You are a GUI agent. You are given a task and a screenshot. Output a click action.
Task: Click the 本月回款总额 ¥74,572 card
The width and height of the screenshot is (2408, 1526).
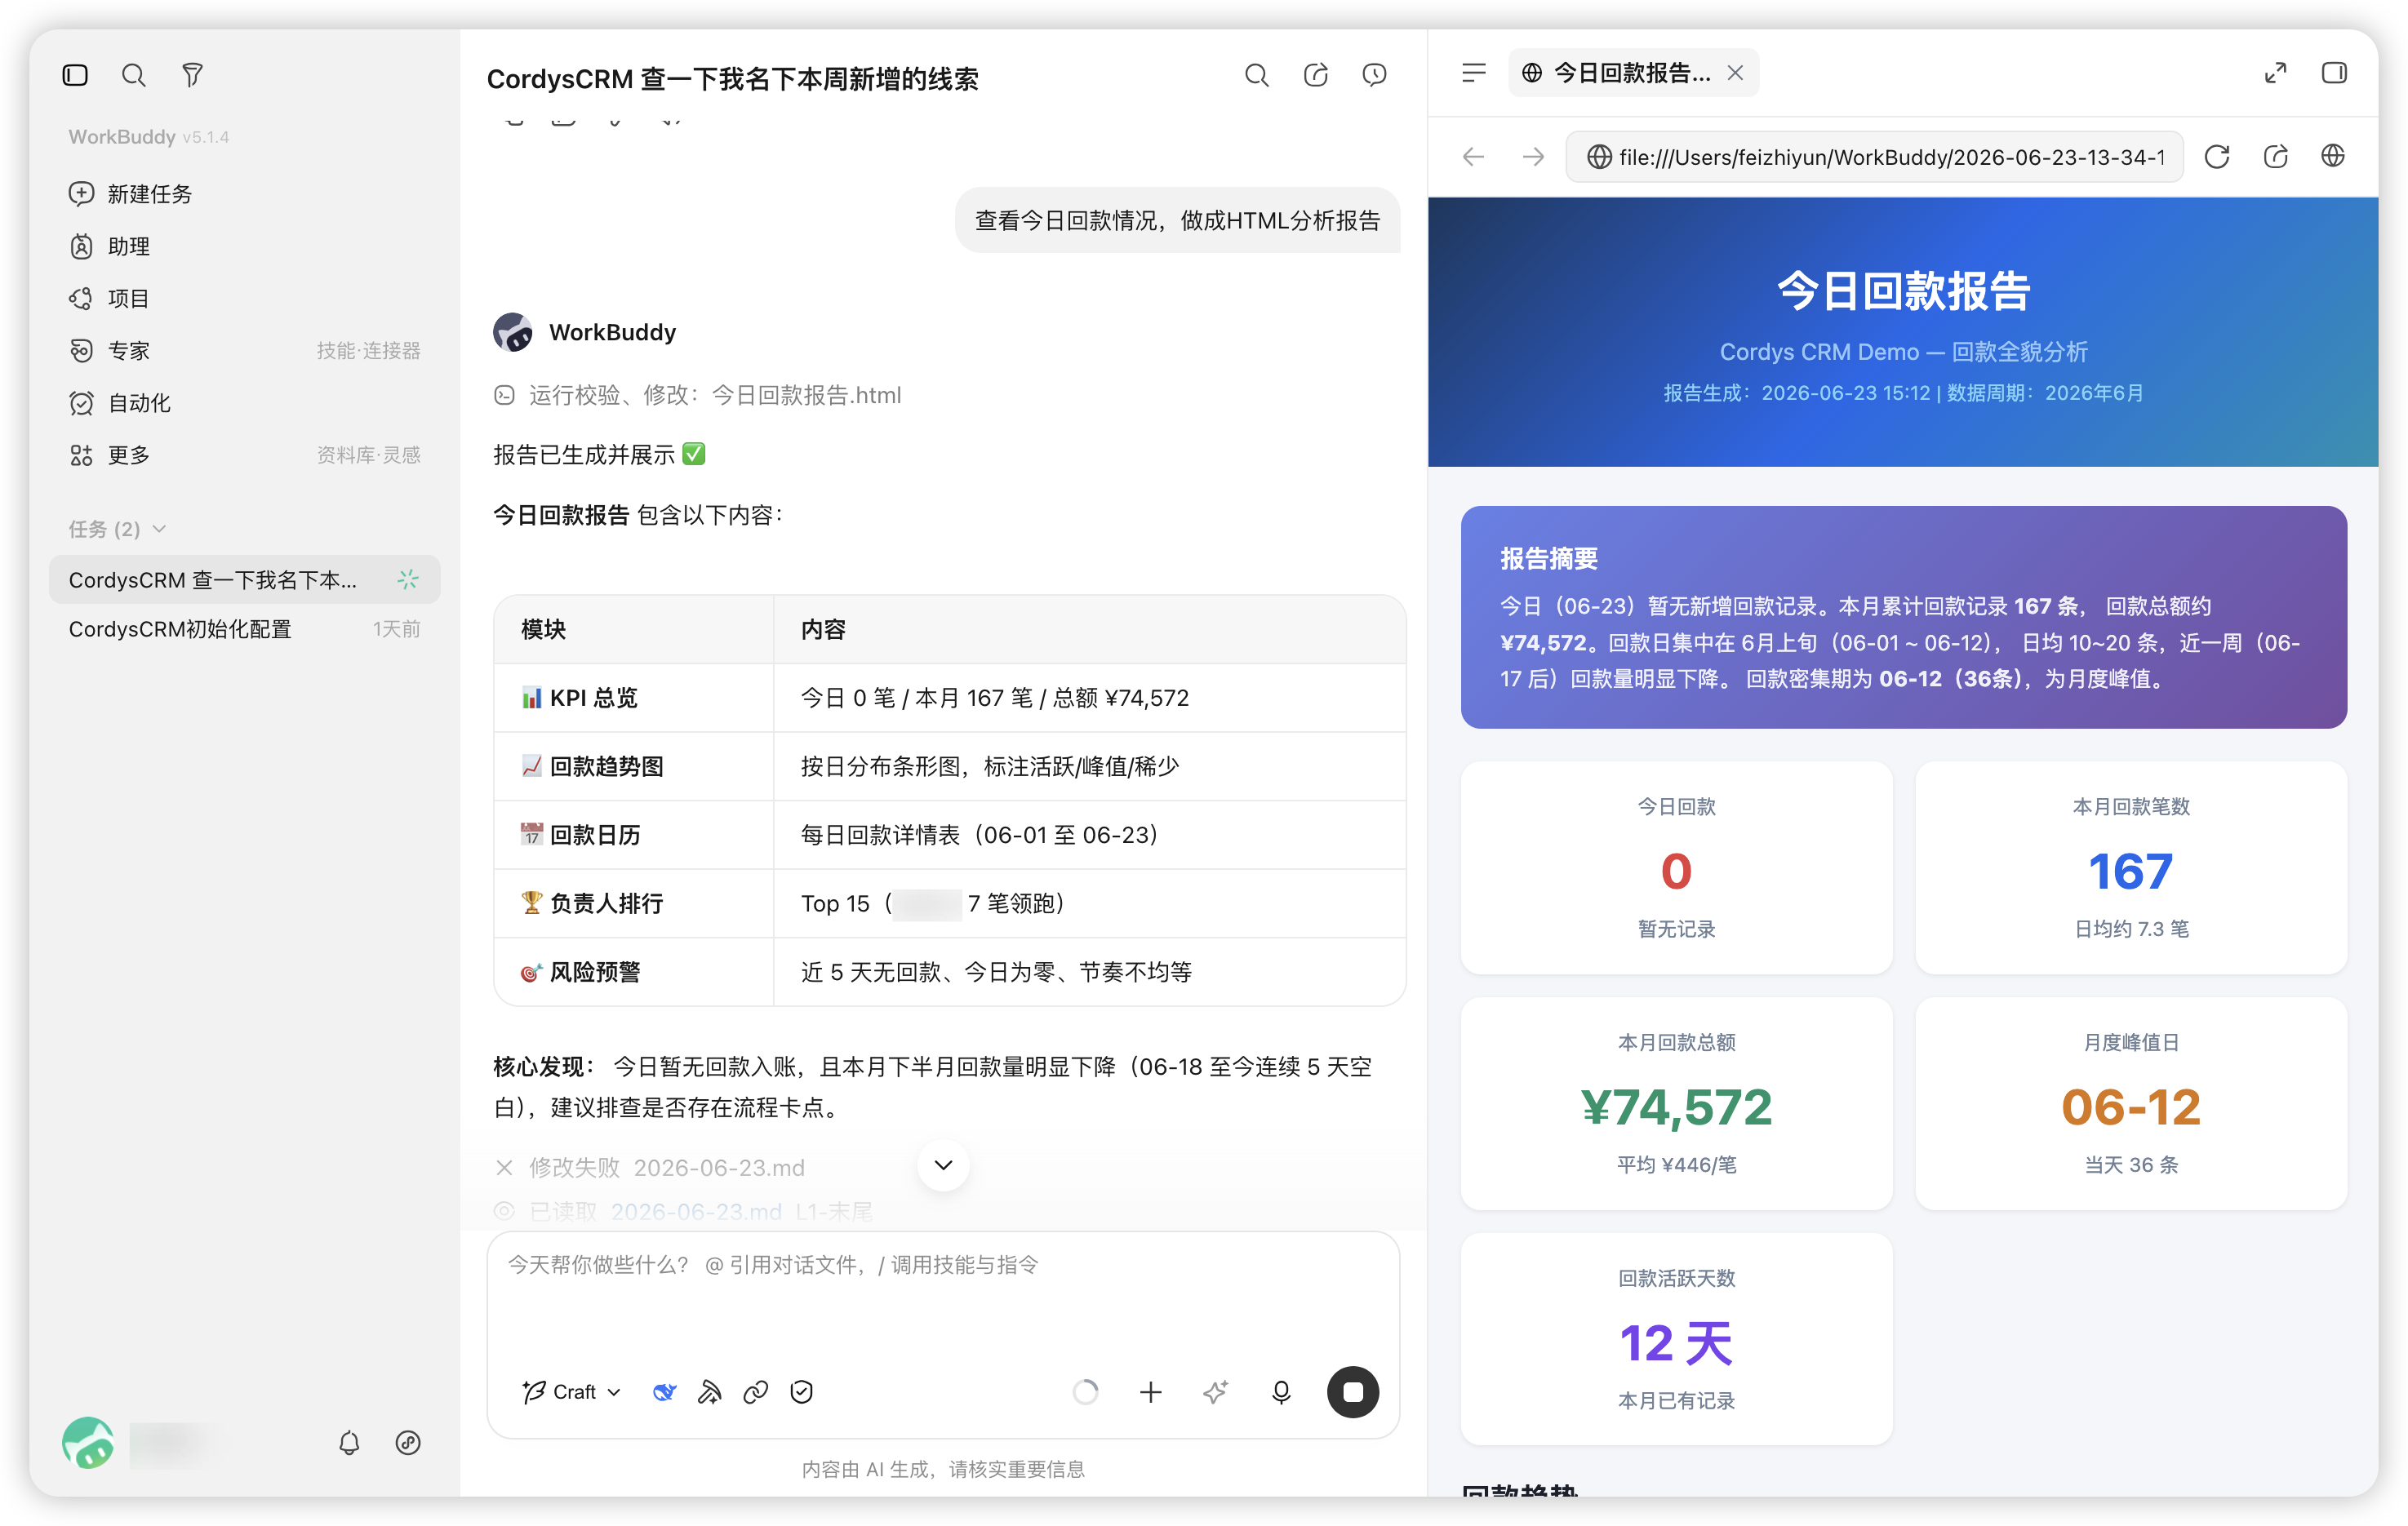point(1676,1103)
